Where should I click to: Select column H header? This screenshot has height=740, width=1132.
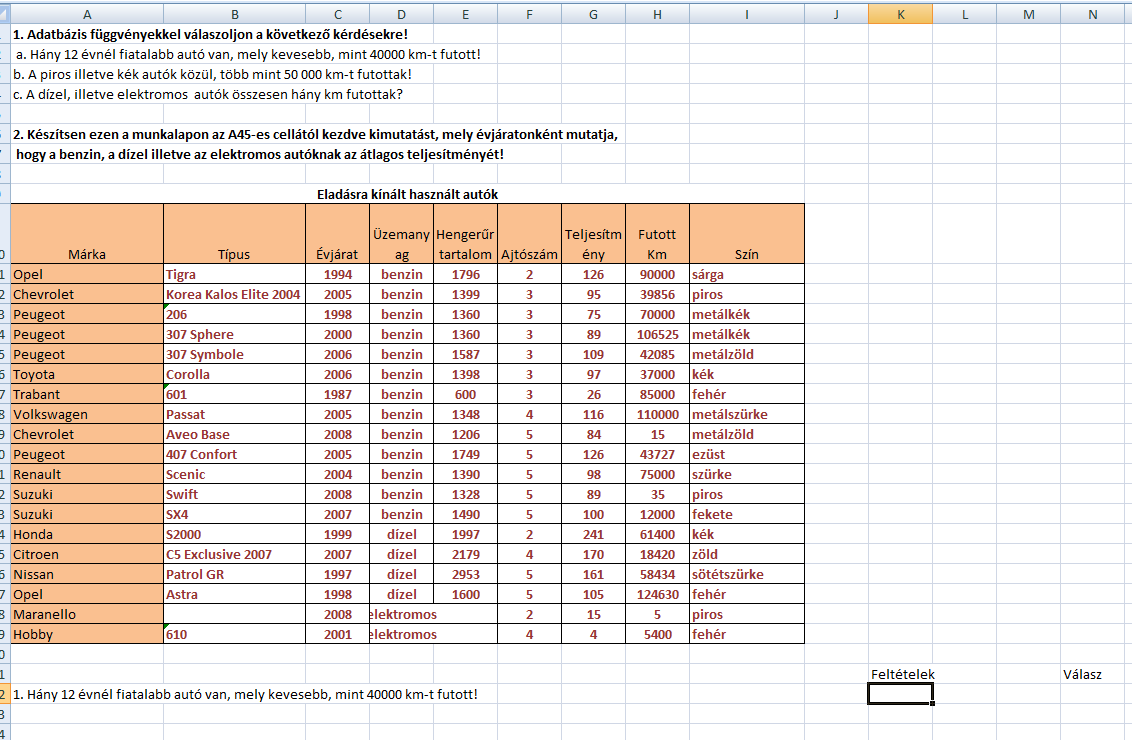click(657, 14)
